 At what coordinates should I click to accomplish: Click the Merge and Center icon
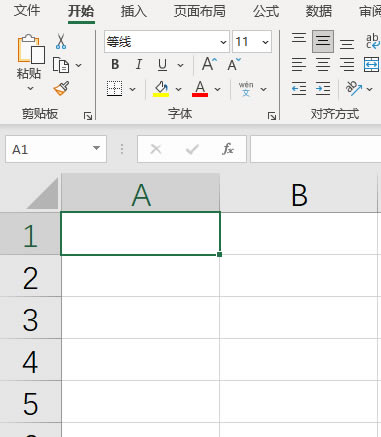[371, 65]
